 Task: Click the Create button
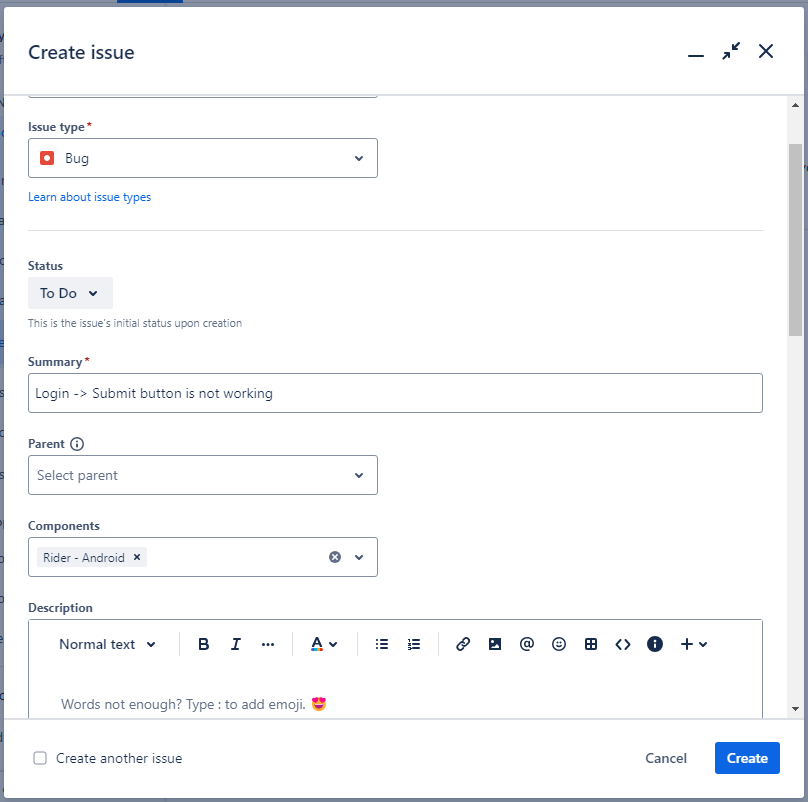point(747,758)
